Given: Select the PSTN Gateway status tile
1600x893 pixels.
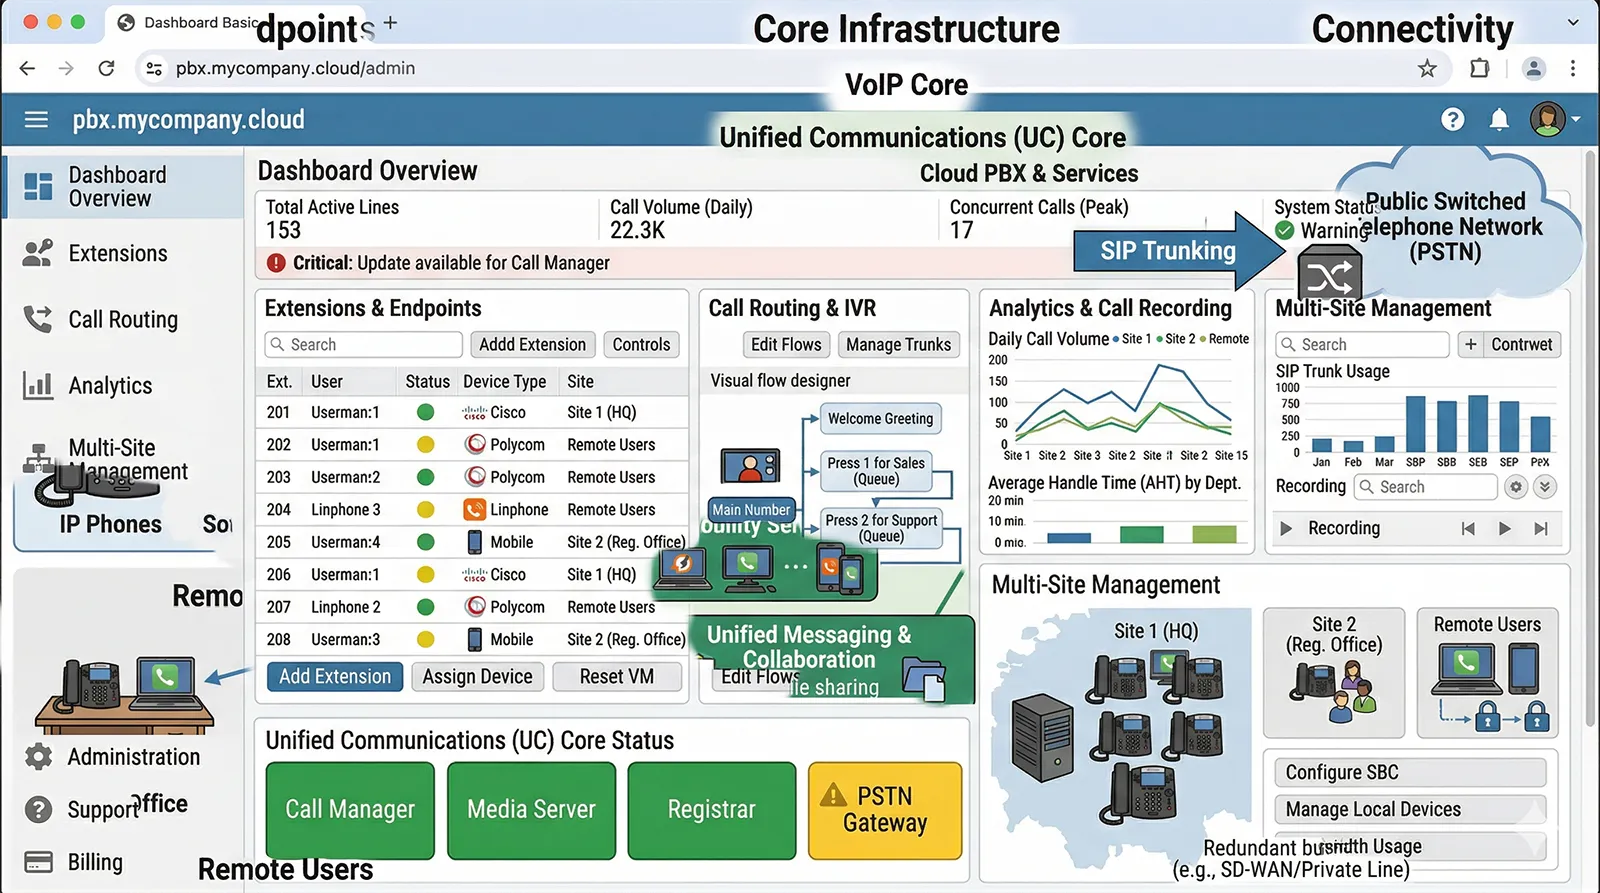Looking at the screenshot, I should 884,810.
